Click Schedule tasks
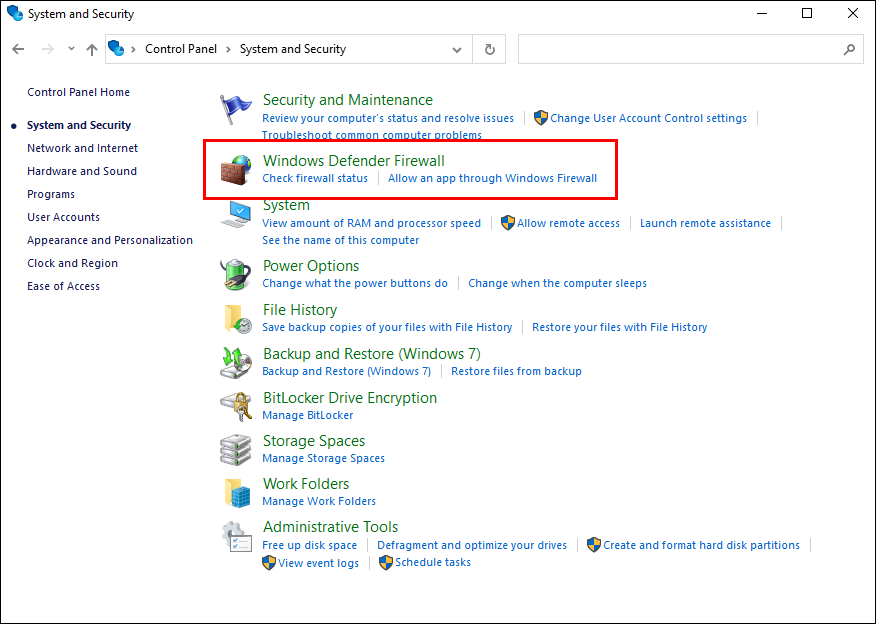 pyautogui.click(x=433, y=563)
